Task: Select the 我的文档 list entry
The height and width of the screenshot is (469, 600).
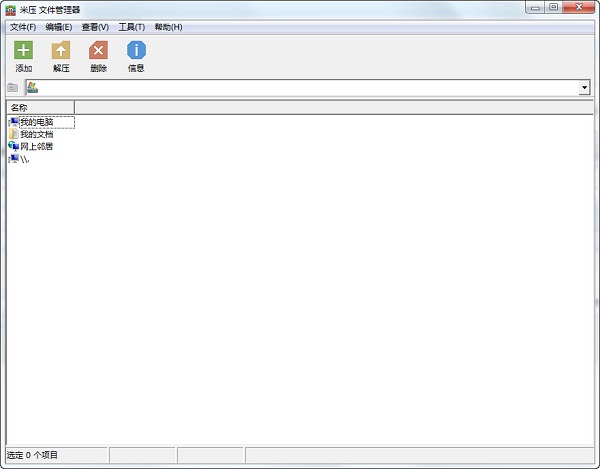Action: click(37, 134)
